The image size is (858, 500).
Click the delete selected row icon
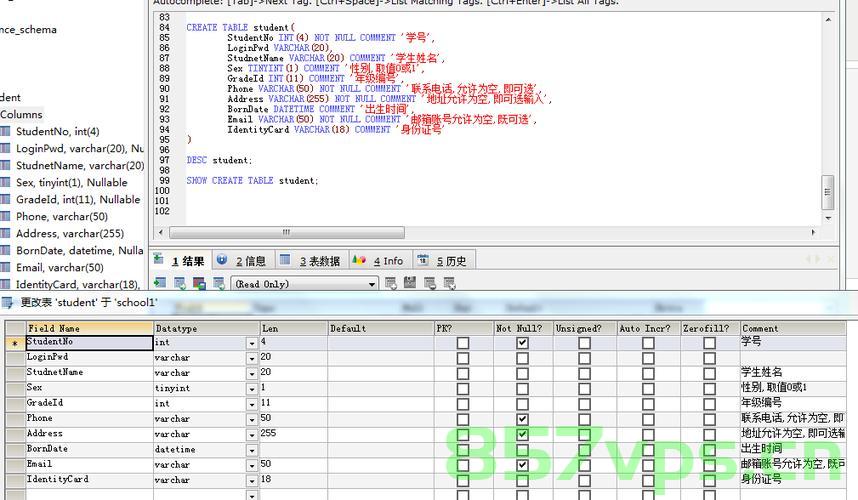(x=430, y=283)
